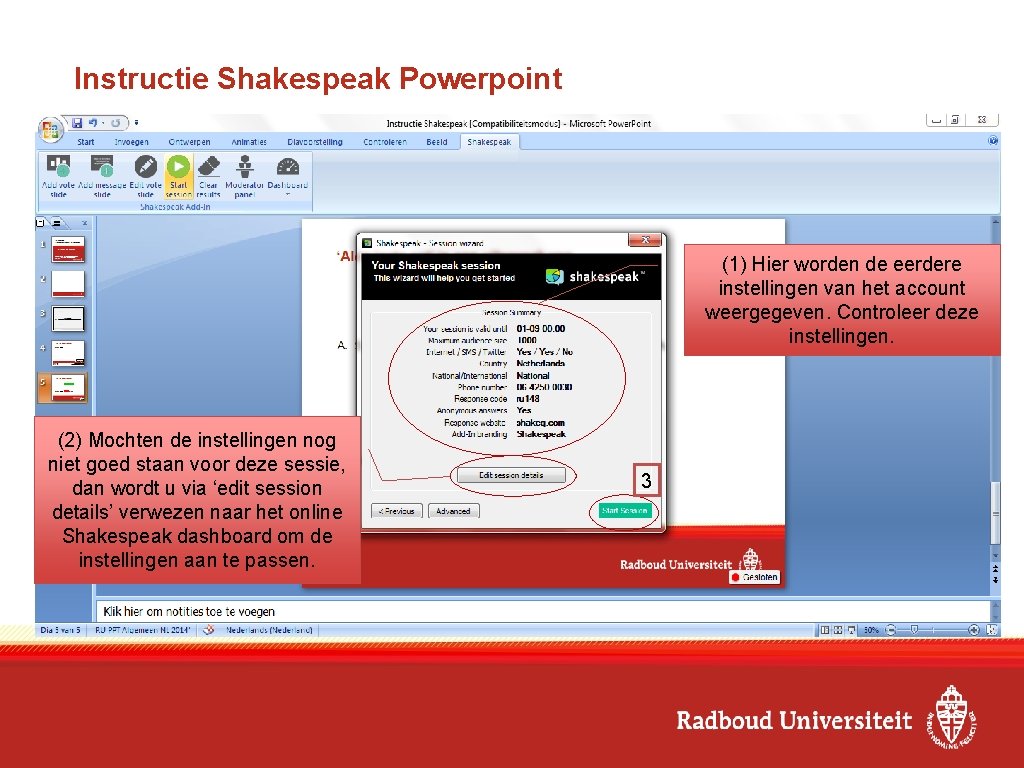Click the Gesloten status indicator on slide
Viewport: 1024px width, 768px height.
pyautogui.click(x=754, y=577)
